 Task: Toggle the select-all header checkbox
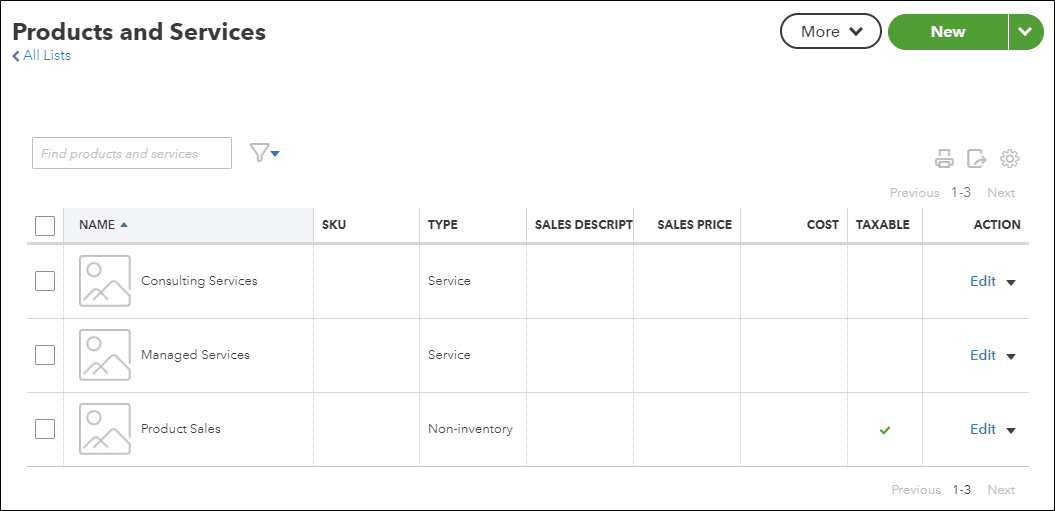point(45,226)
